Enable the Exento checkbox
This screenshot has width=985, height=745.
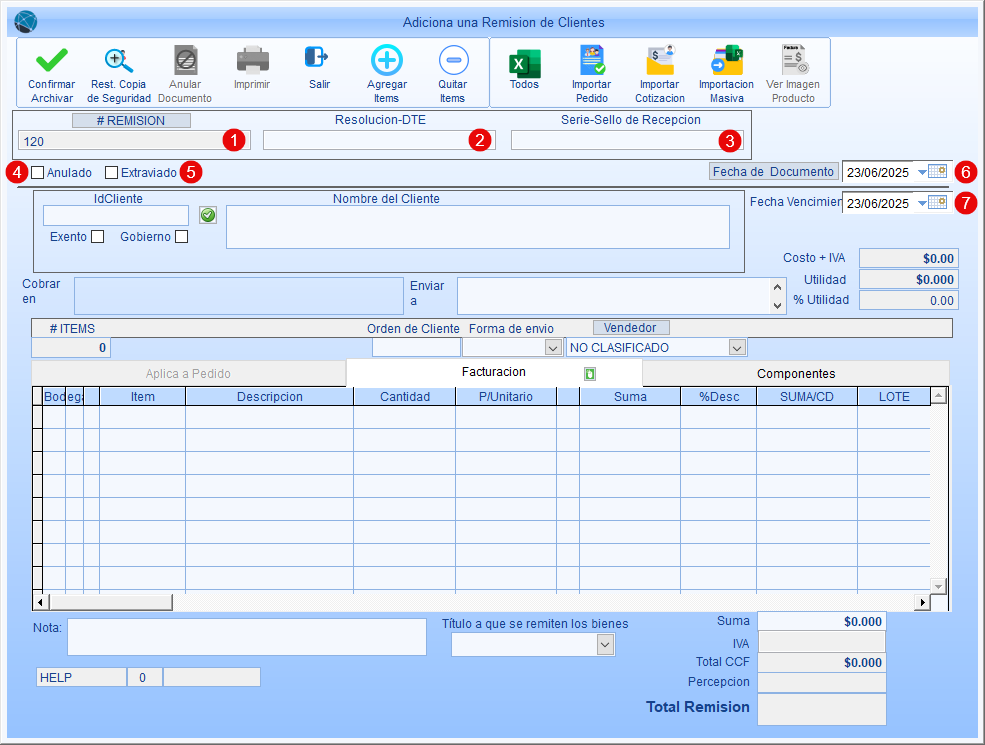click(97, 237)
